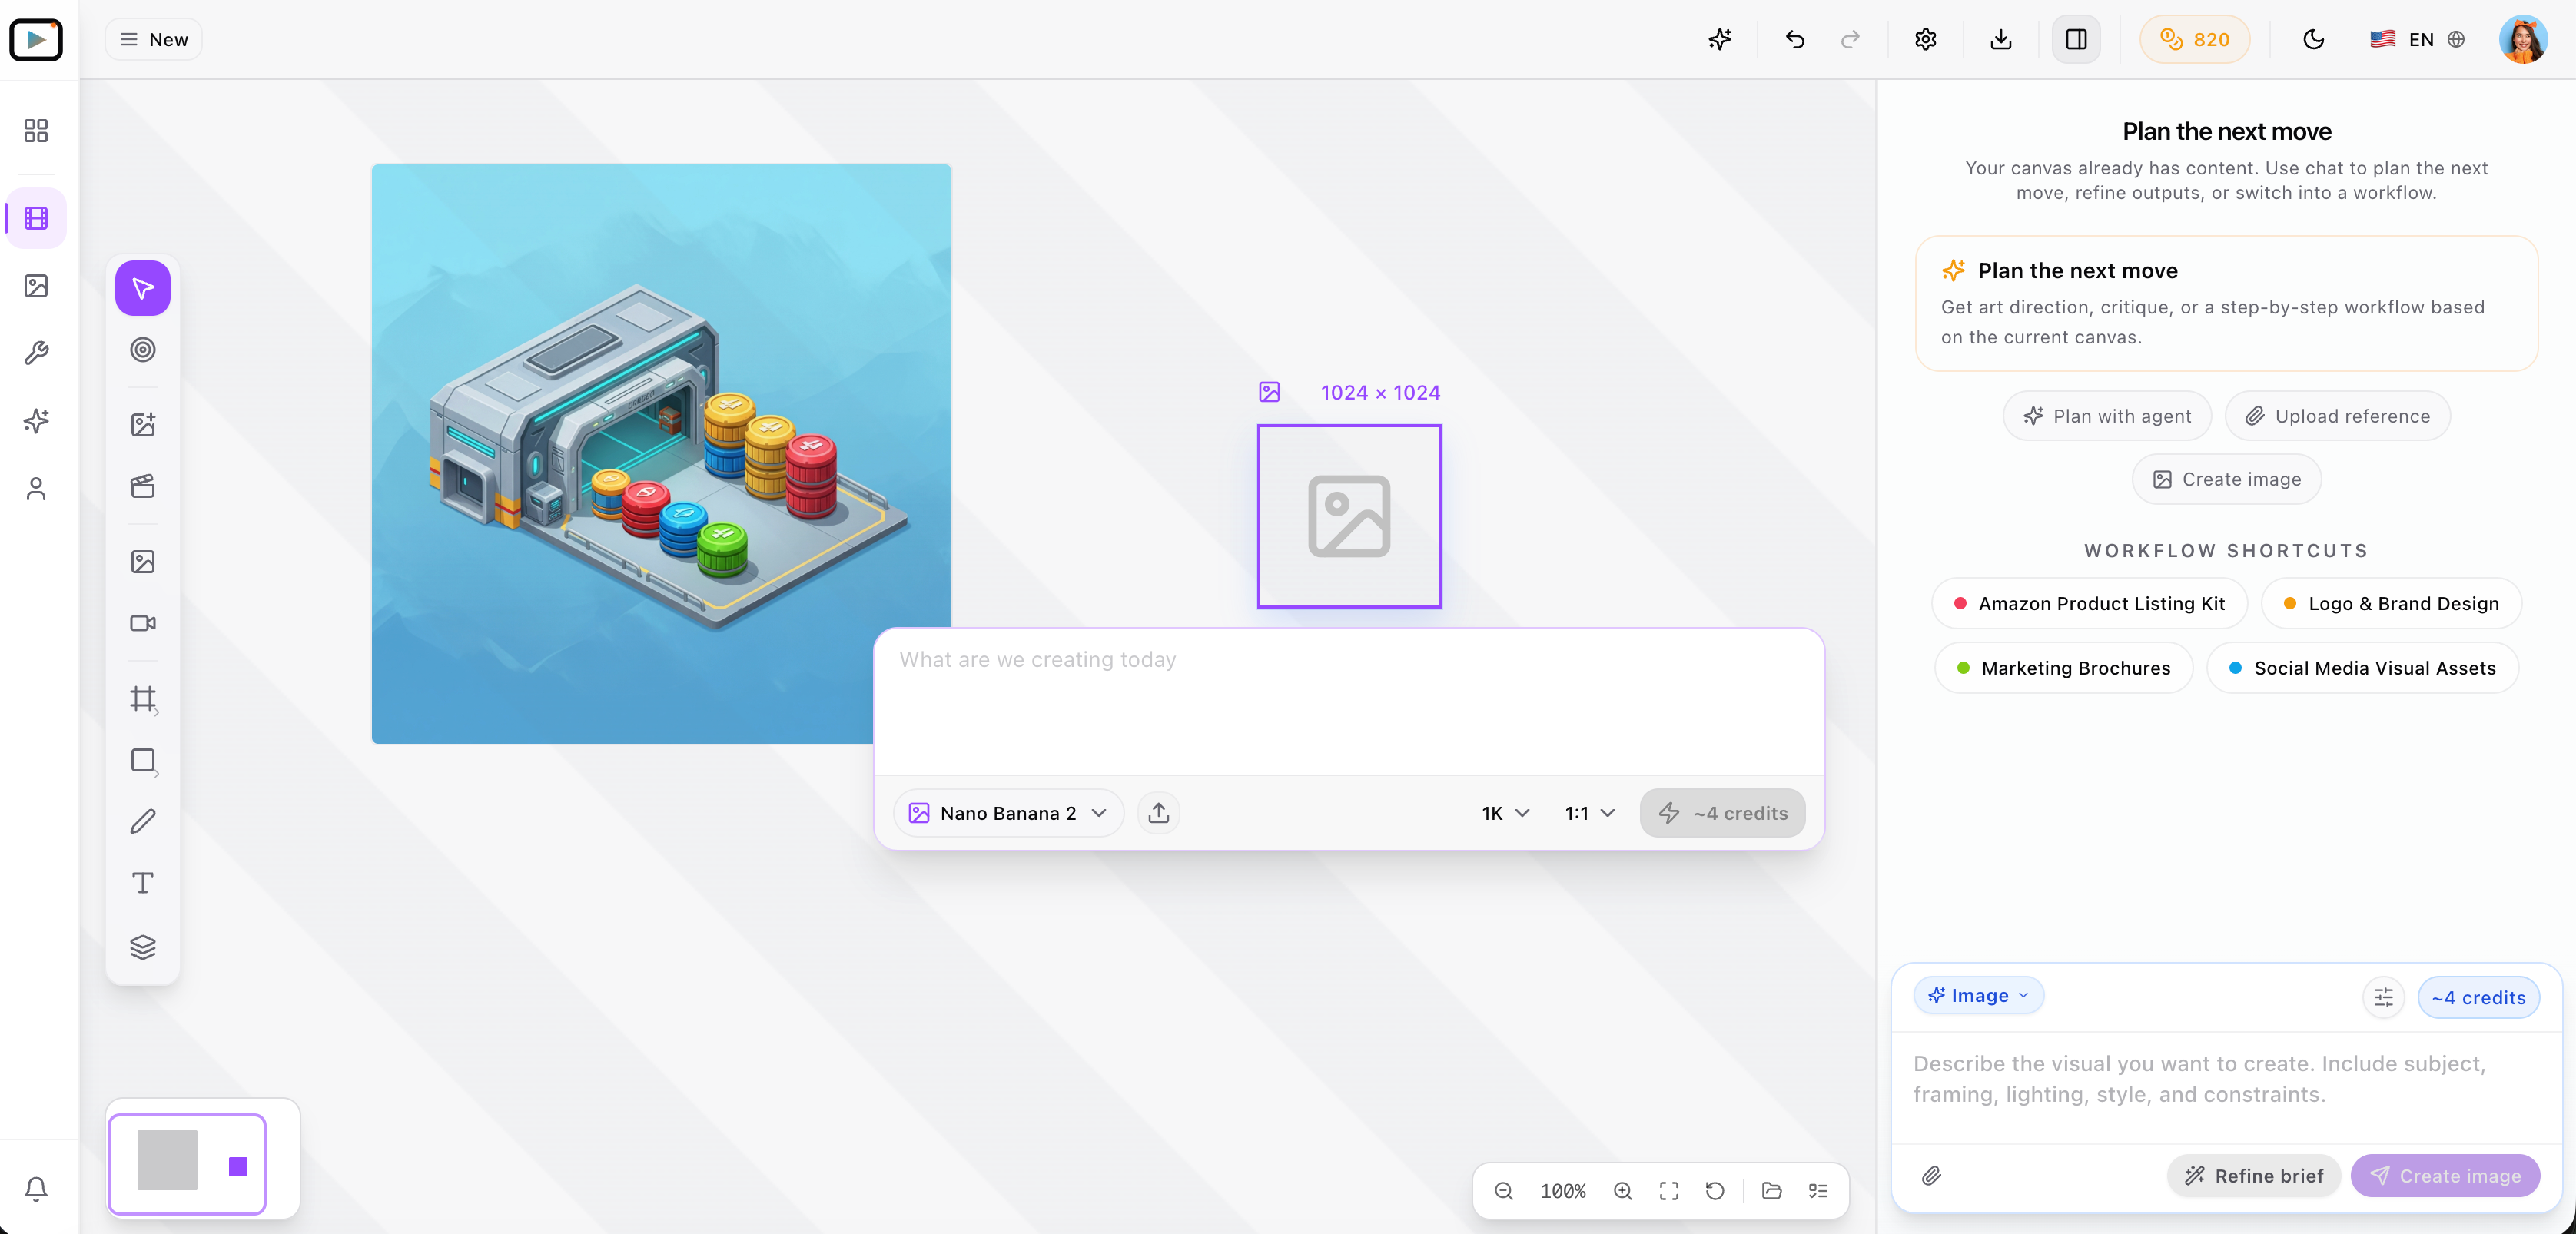Click the ~4 credits pill in chat panel

[2478, 997]
